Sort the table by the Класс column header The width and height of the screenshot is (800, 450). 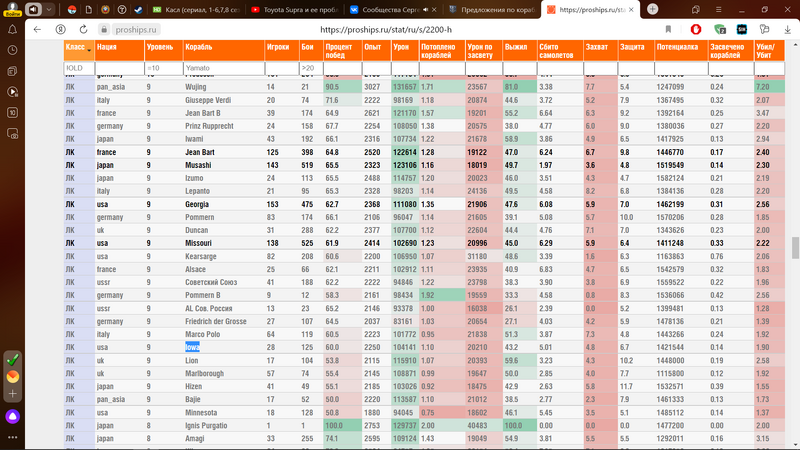[79, 51]
